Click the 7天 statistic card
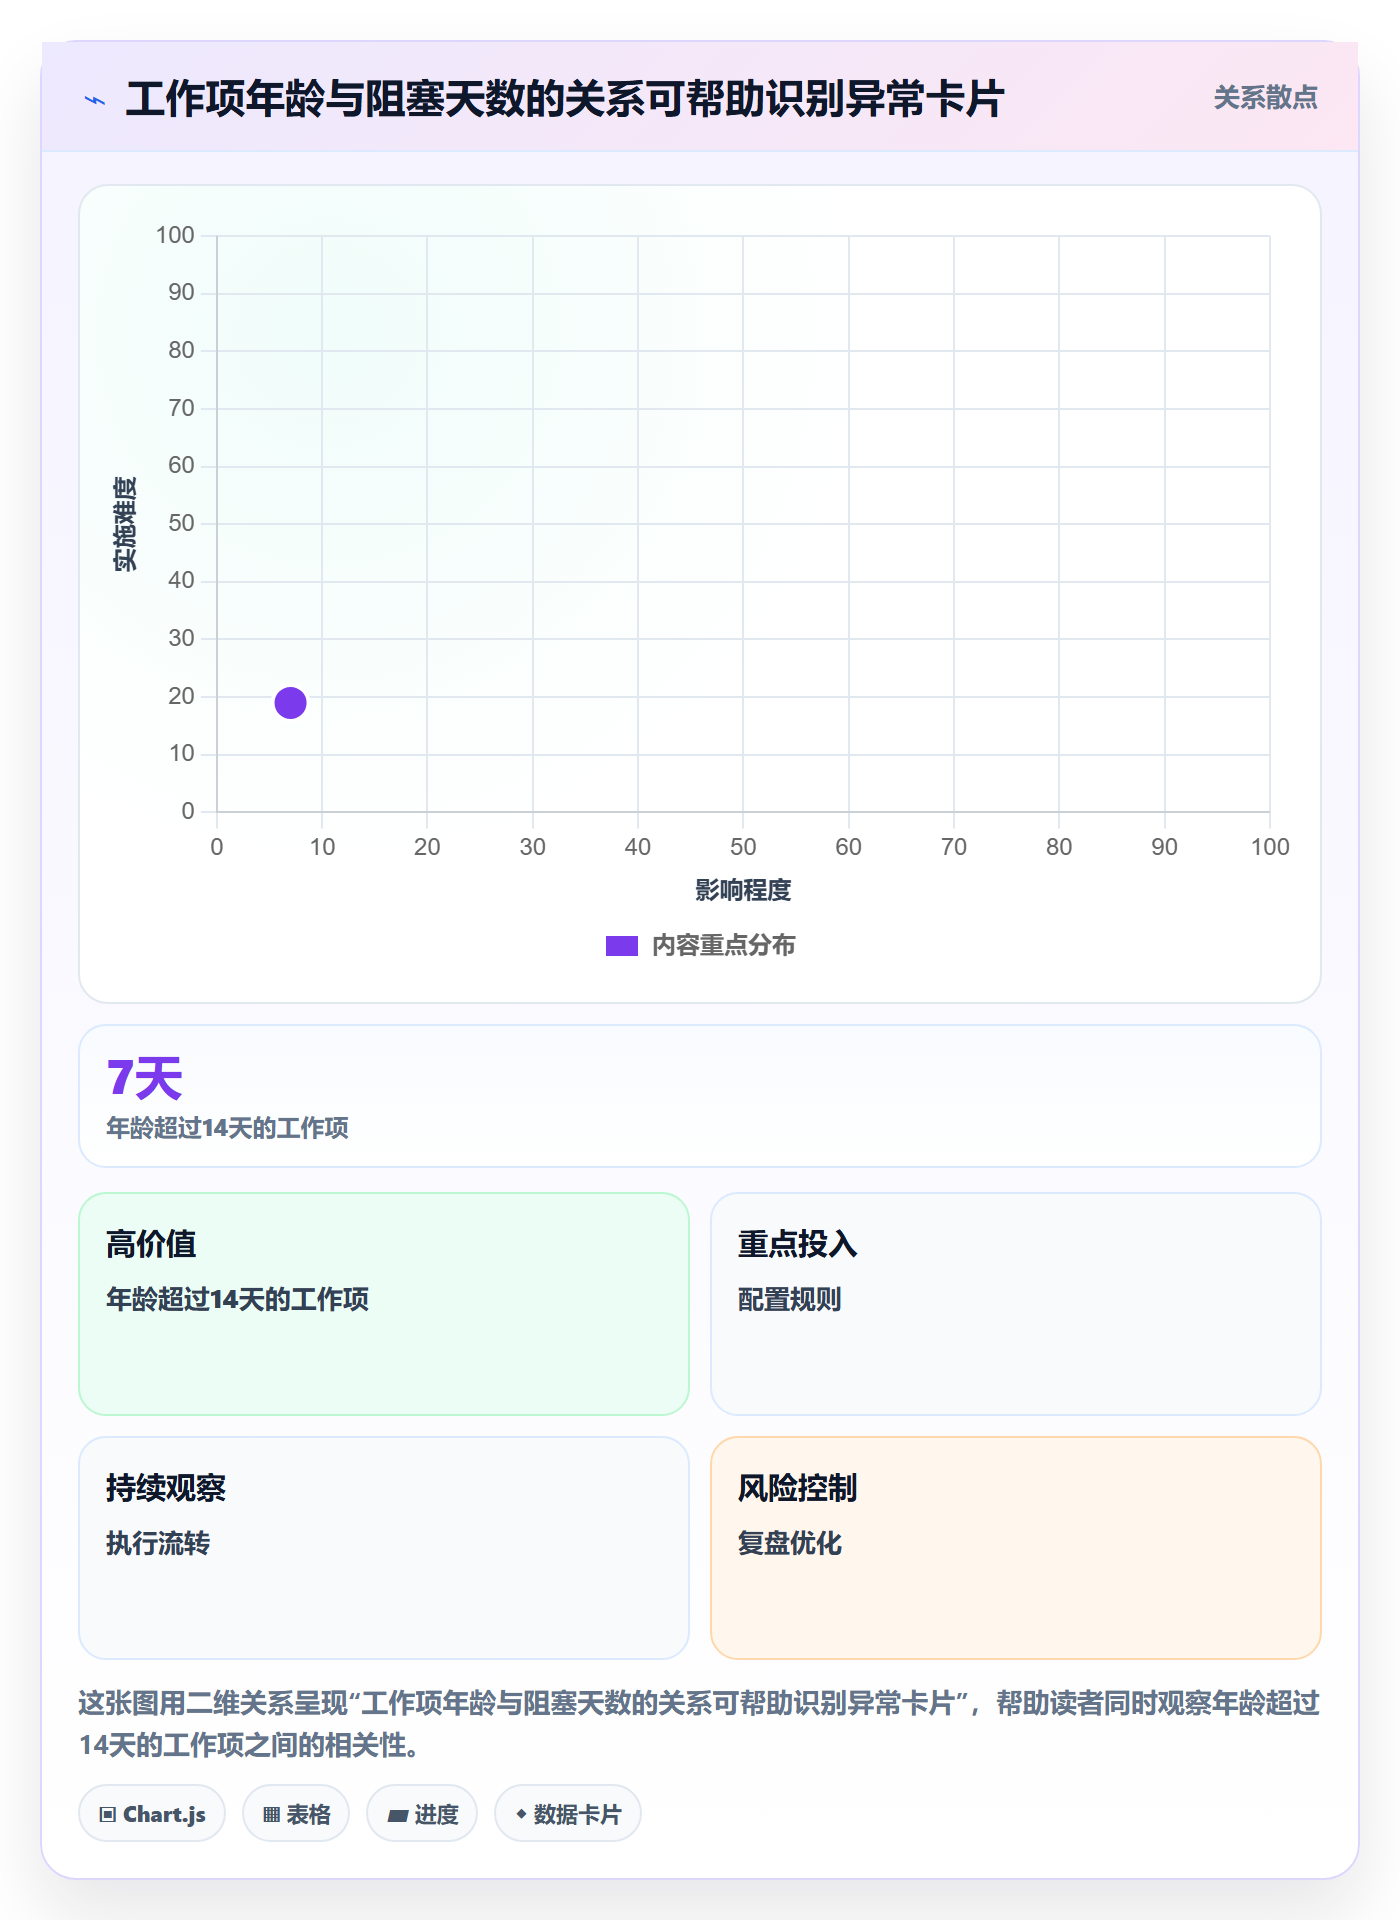Viewport: 1400px width, 1920px height. click(x=700, y=1096)
